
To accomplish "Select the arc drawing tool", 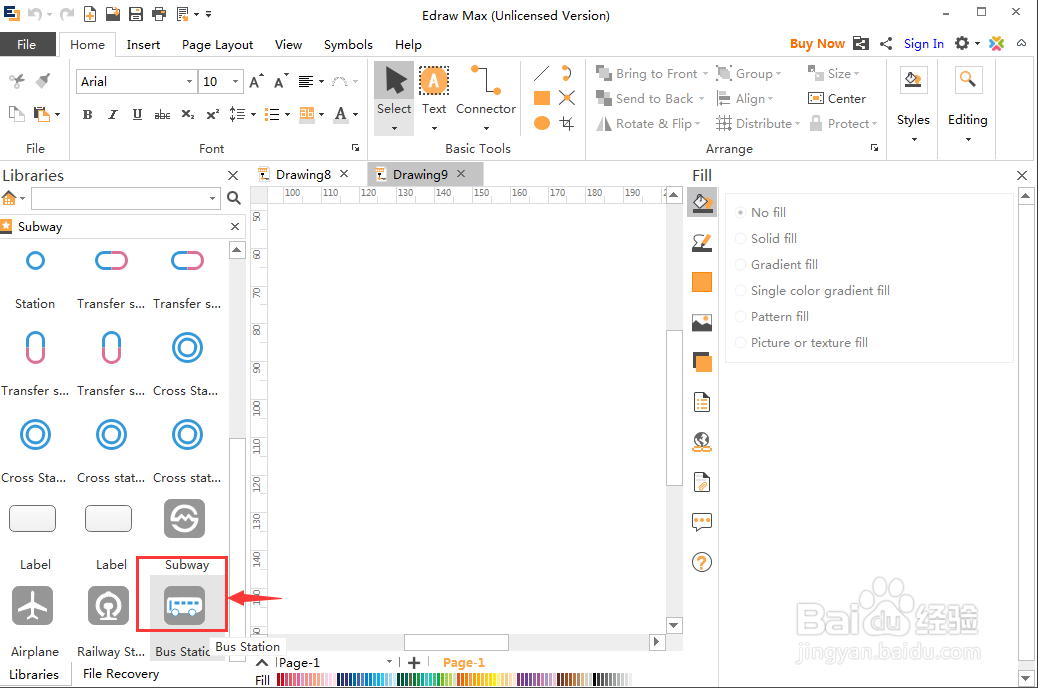I will 567,73.
